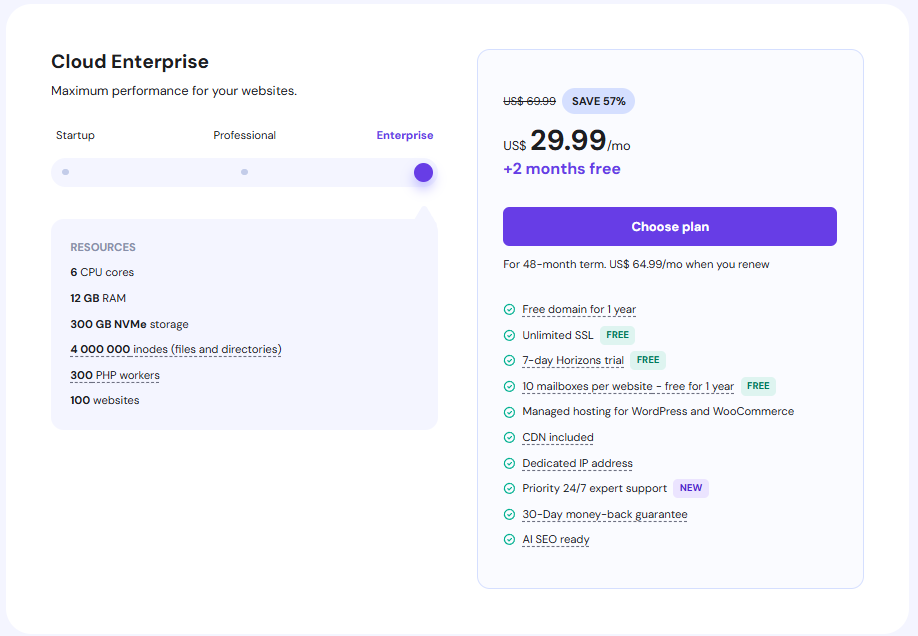Select the Enterprise plan label
Screen dimensions: 918x636
point(405,136)
